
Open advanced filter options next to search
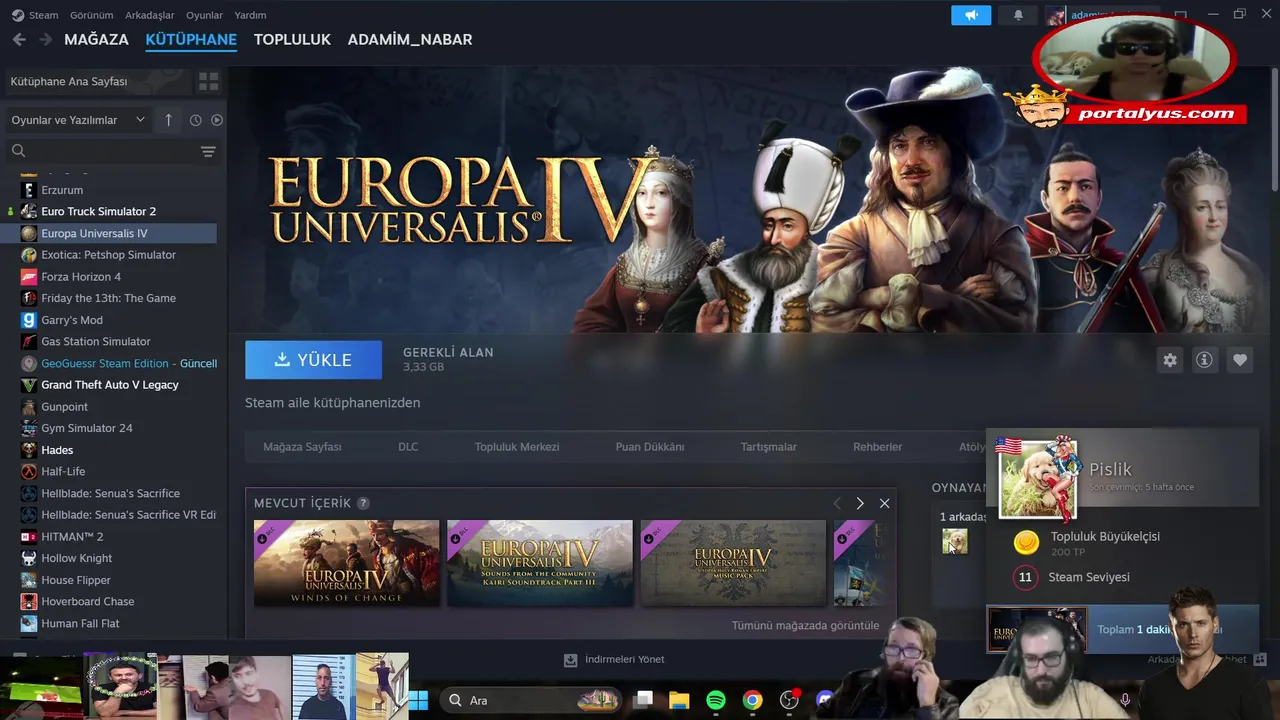pos(208,151)
